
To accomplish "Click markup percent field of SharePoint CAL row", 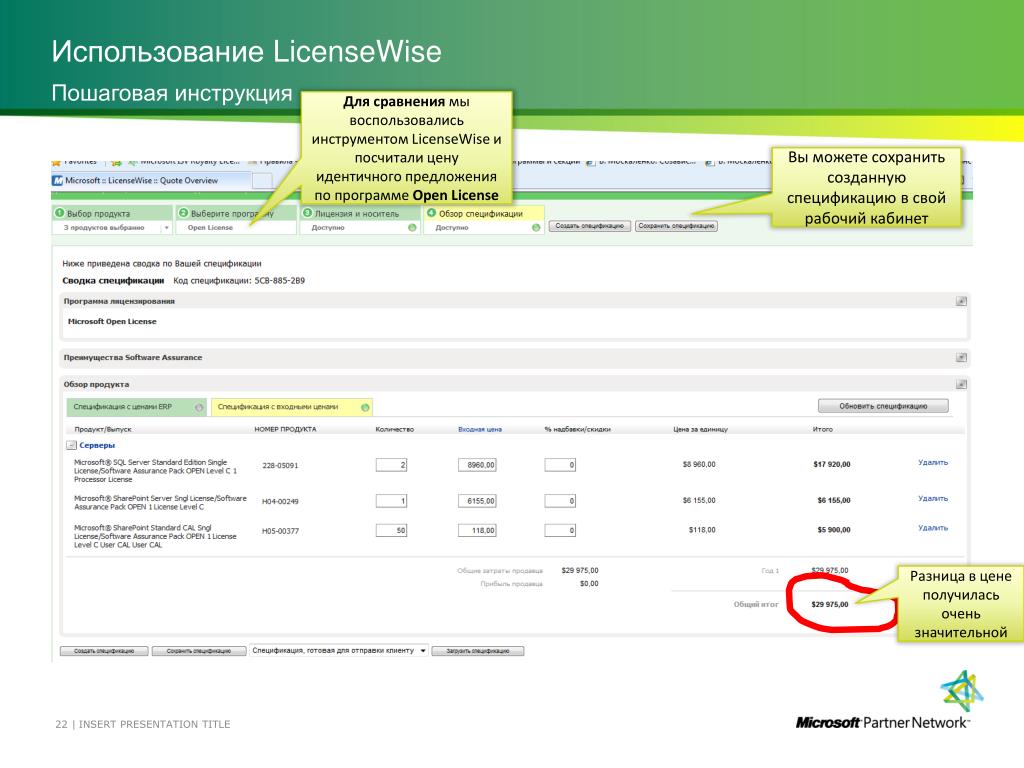I will pos(560,530).
